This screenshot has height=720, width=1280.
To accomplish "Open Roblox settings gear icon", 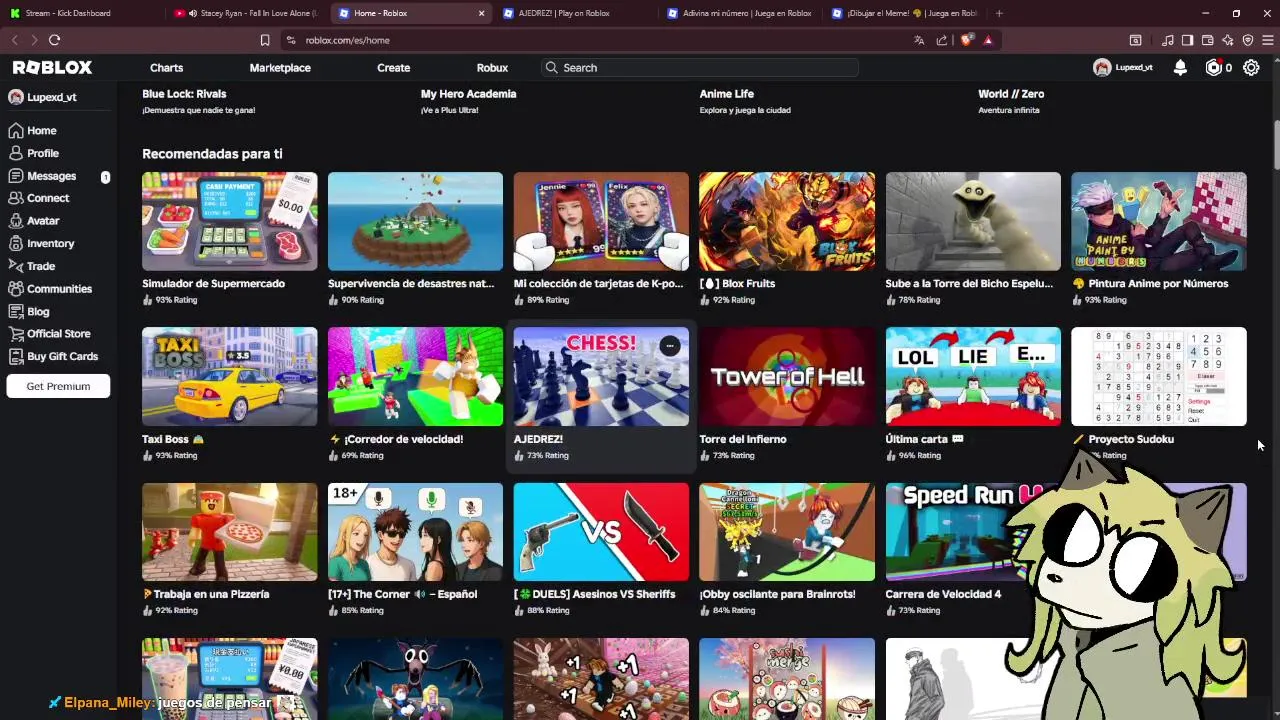I will point(1251,67).
